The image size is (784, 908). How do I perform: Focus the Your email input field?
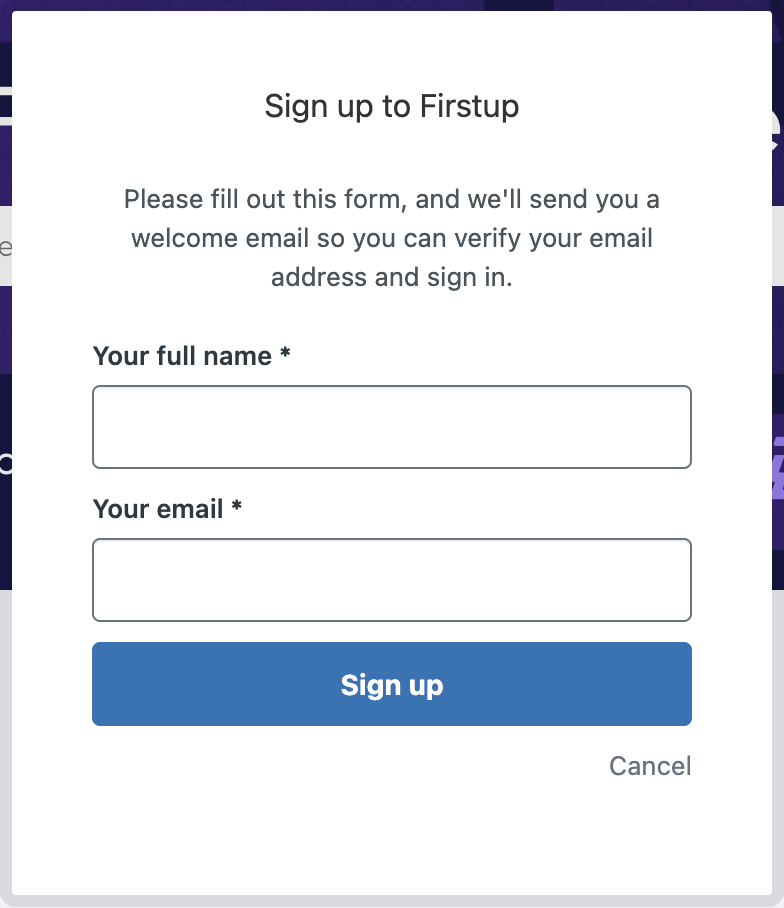pos(391,580)
